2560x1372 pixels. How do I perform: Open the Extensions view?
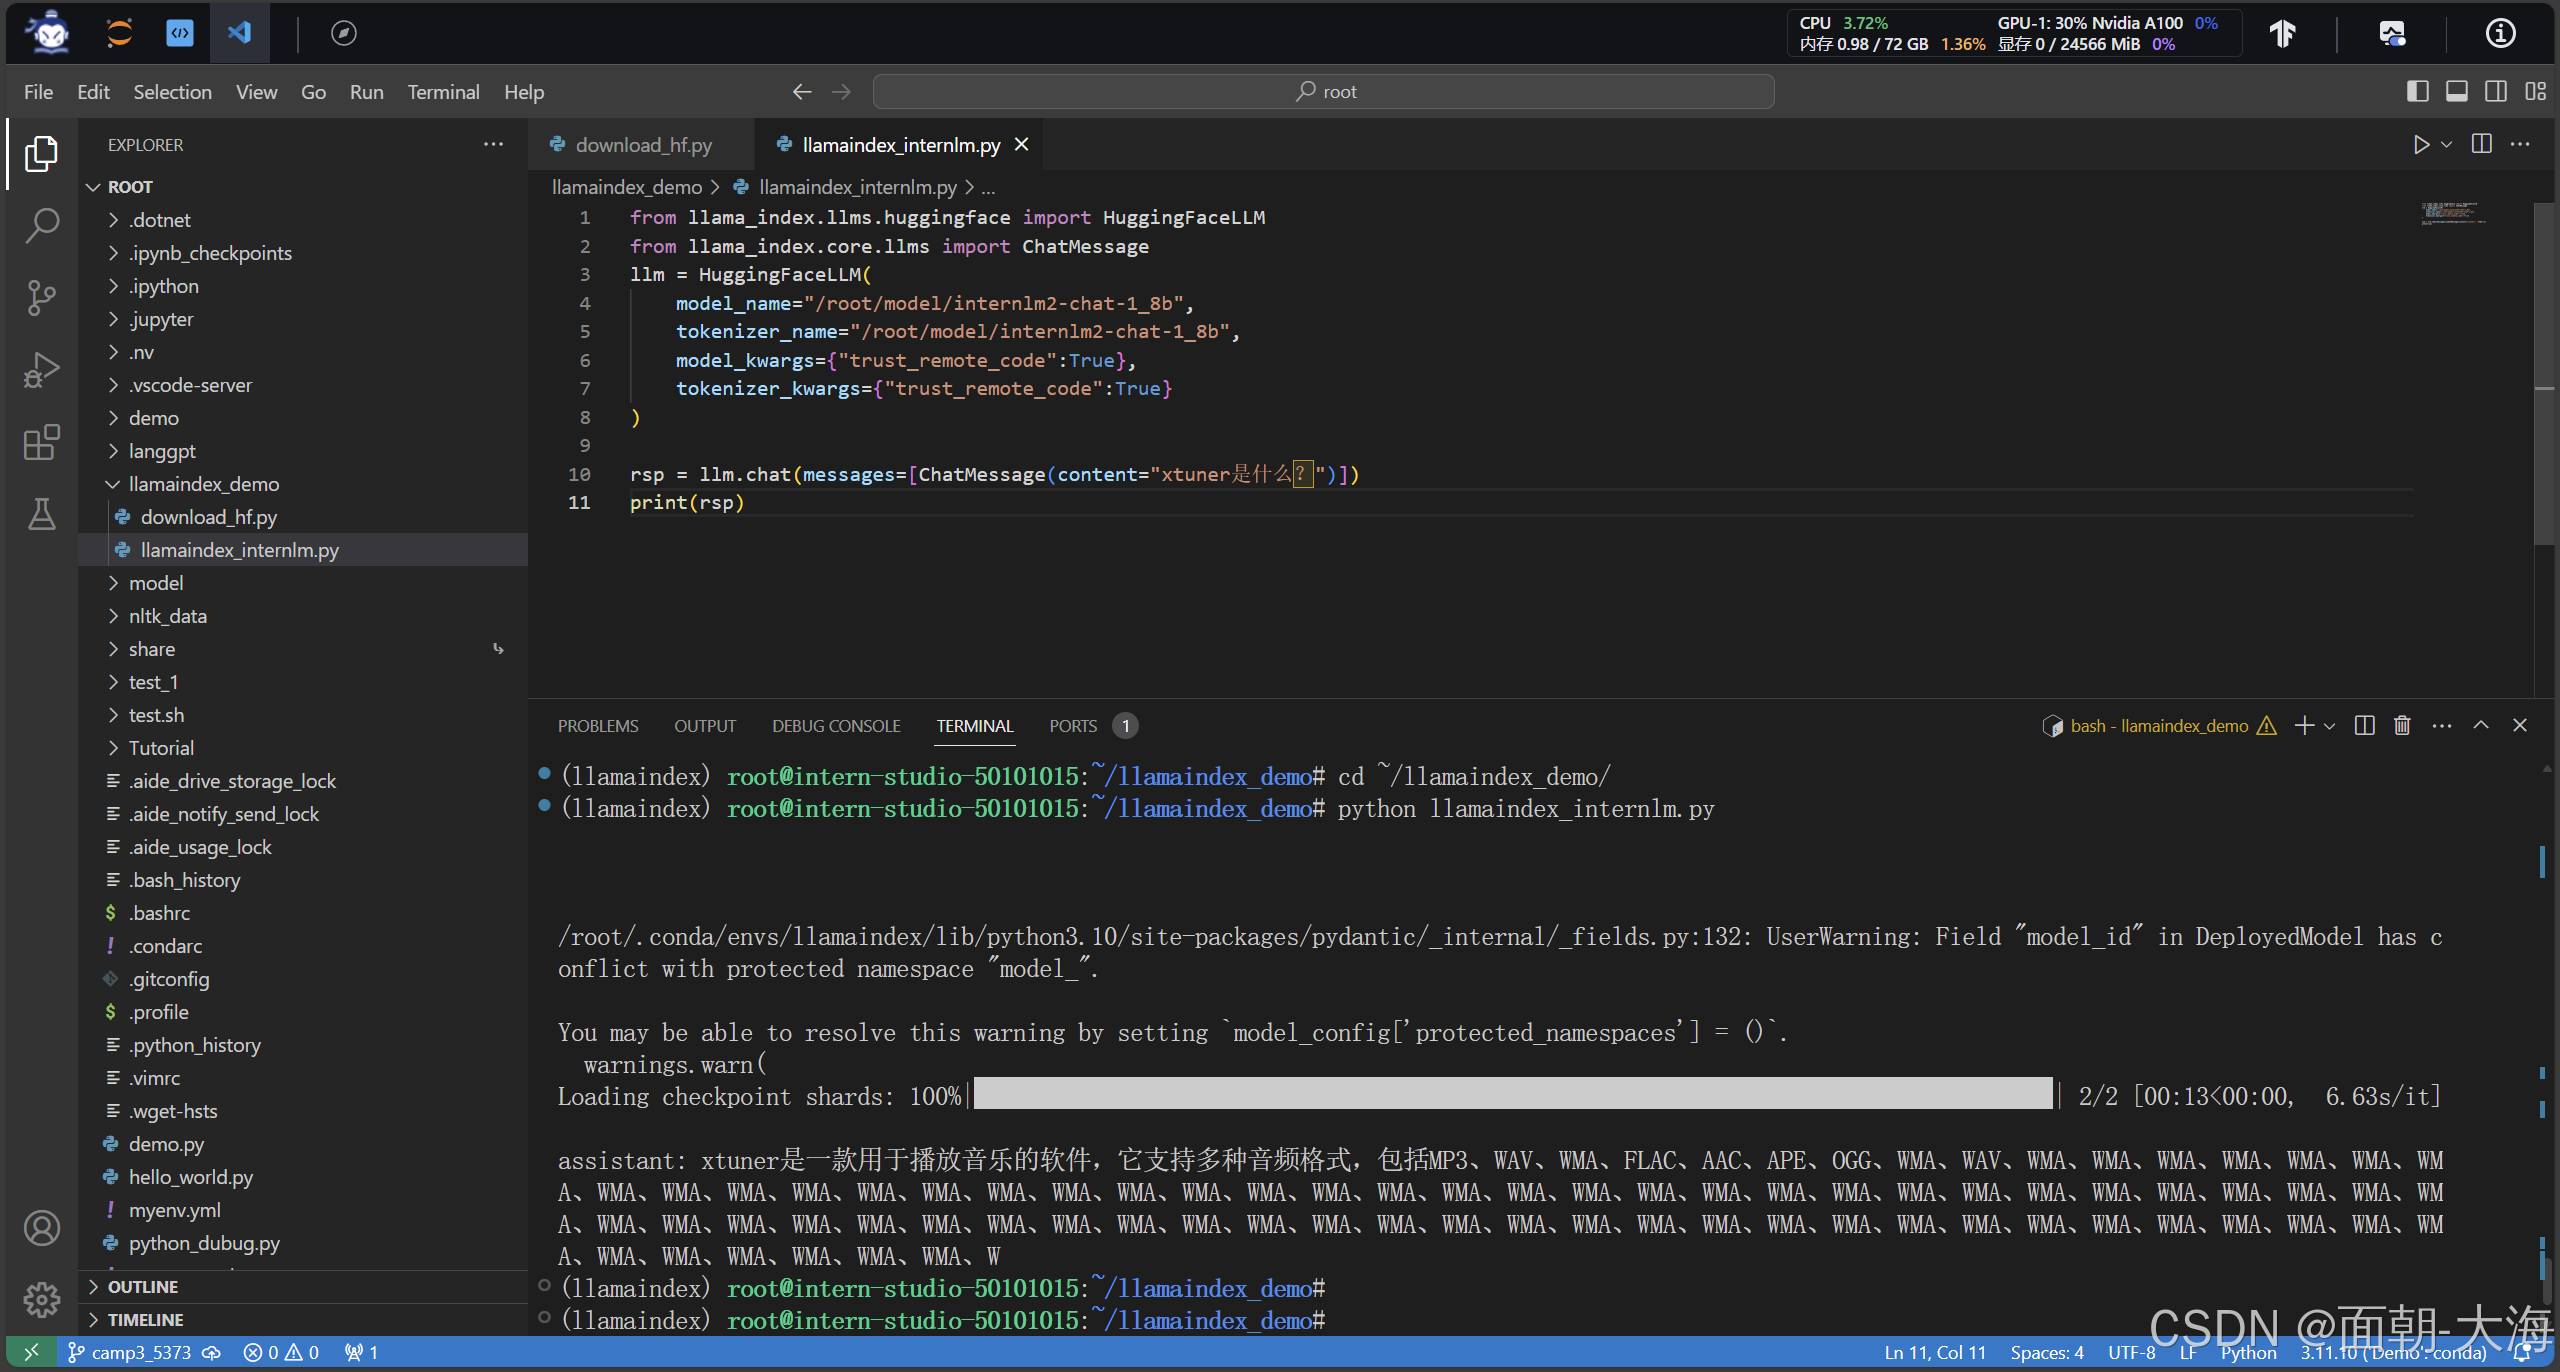tap(41, 442)
